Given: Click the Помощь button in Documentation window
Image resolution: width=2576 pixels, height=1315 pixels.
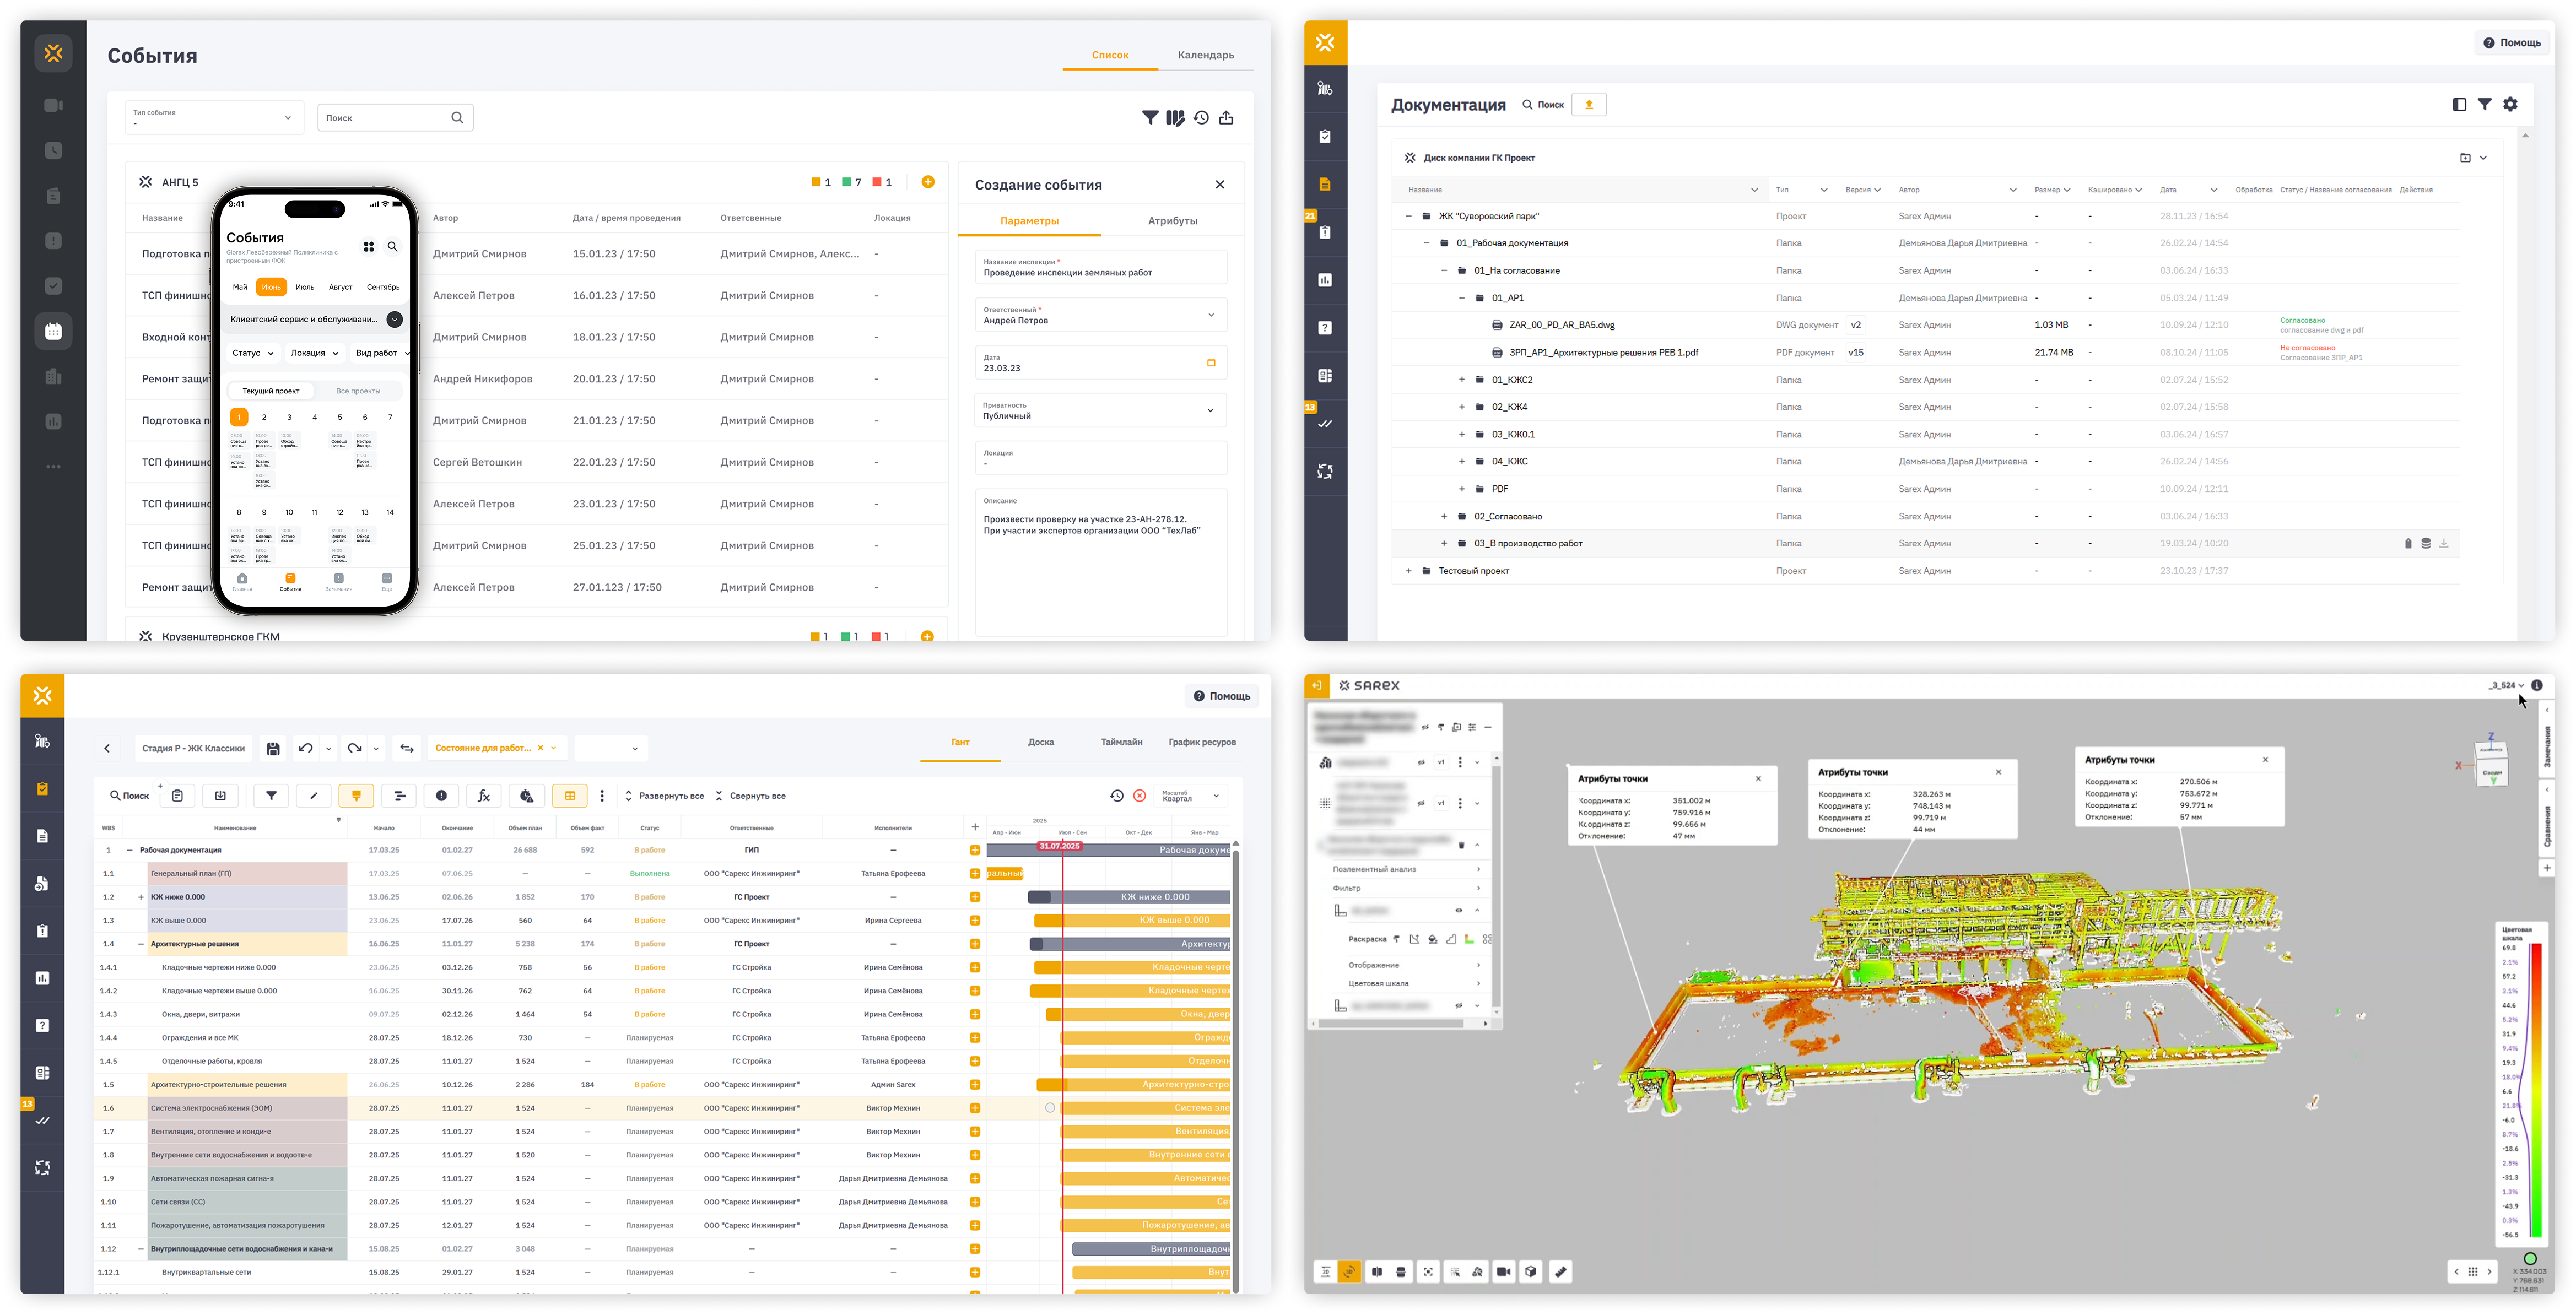Looking at the screenshot, I should pyautogui.click(x=2511, y=43).
